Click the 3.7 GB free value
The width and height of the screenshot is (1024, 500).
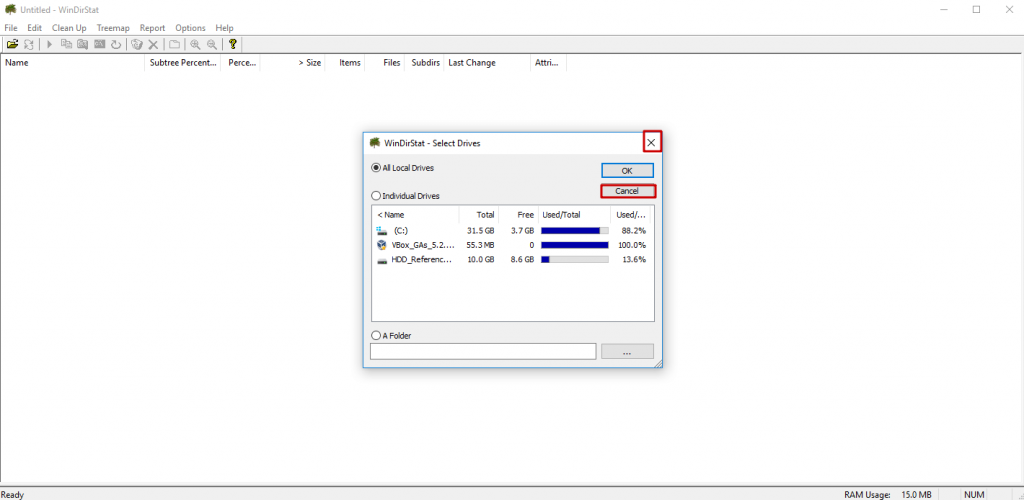click(522, 230)
